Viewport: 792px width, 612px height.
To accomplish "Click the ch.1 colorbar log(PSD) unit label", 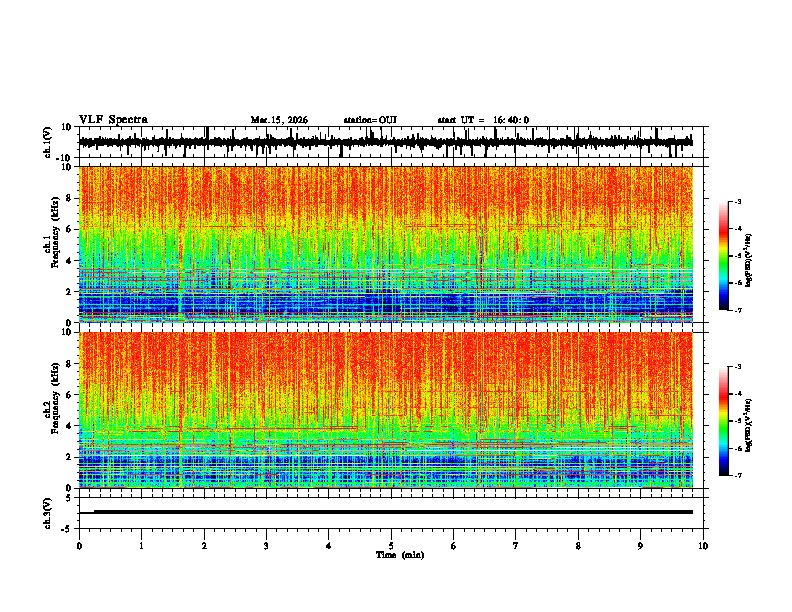I will (749, 261).
